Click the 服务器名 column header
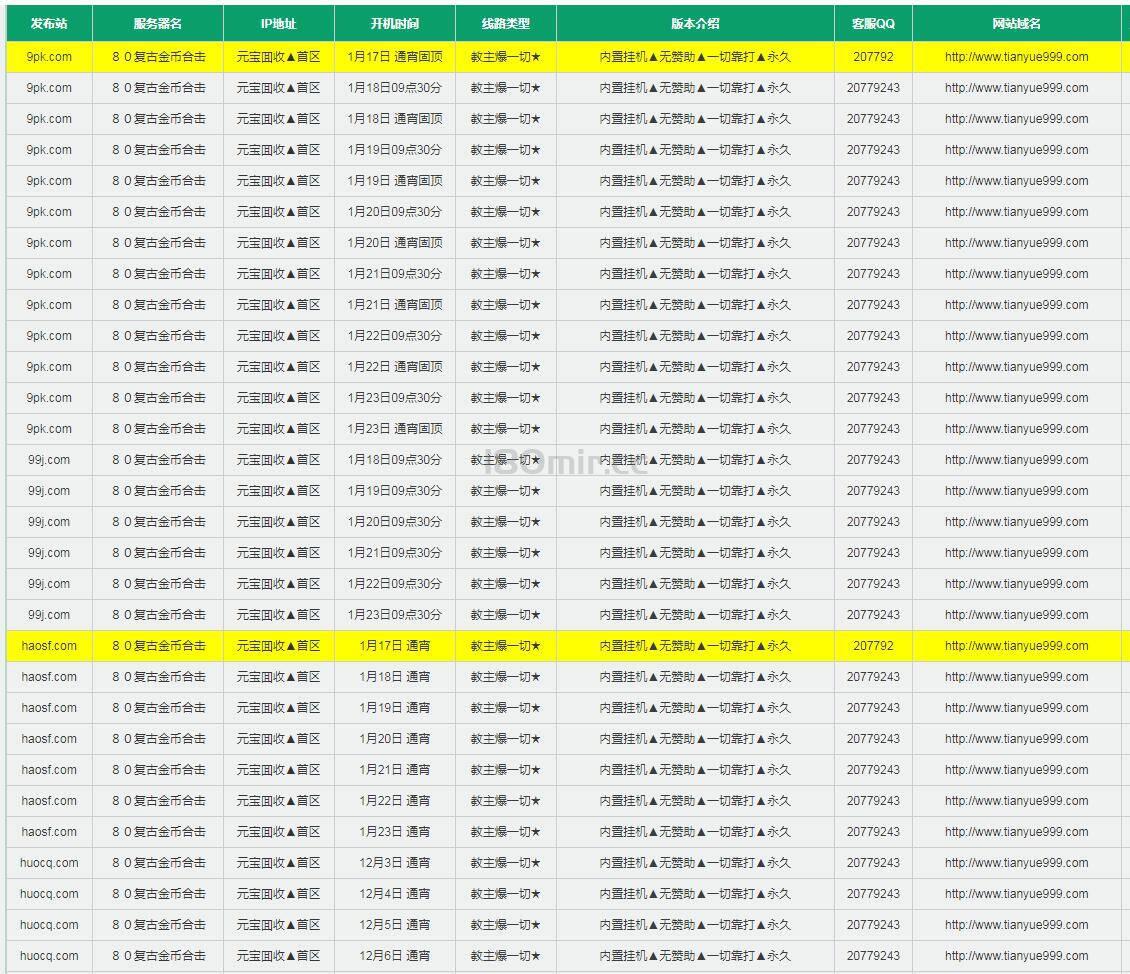This screenshot has height=974, width=1130. 158,24
